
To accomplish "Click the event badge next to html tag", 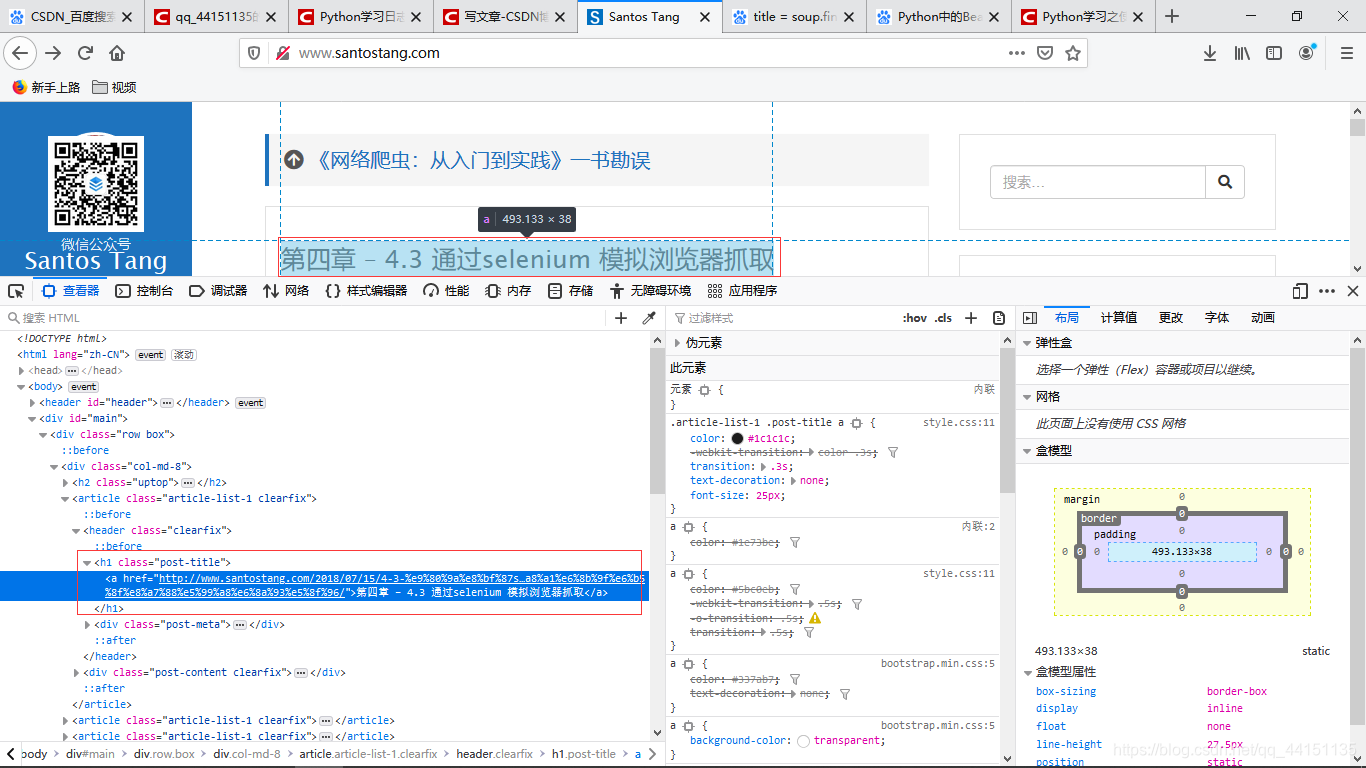I will click(151, 355).
